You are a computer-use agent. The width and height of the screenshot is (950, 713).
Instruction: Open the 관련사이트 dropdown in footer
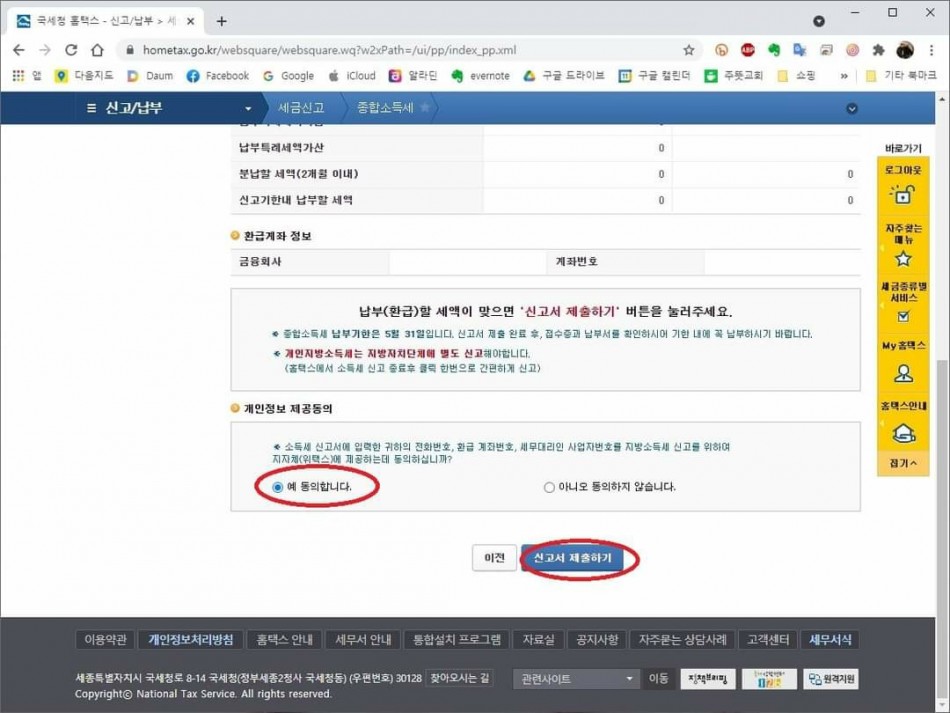coord(576,679)
